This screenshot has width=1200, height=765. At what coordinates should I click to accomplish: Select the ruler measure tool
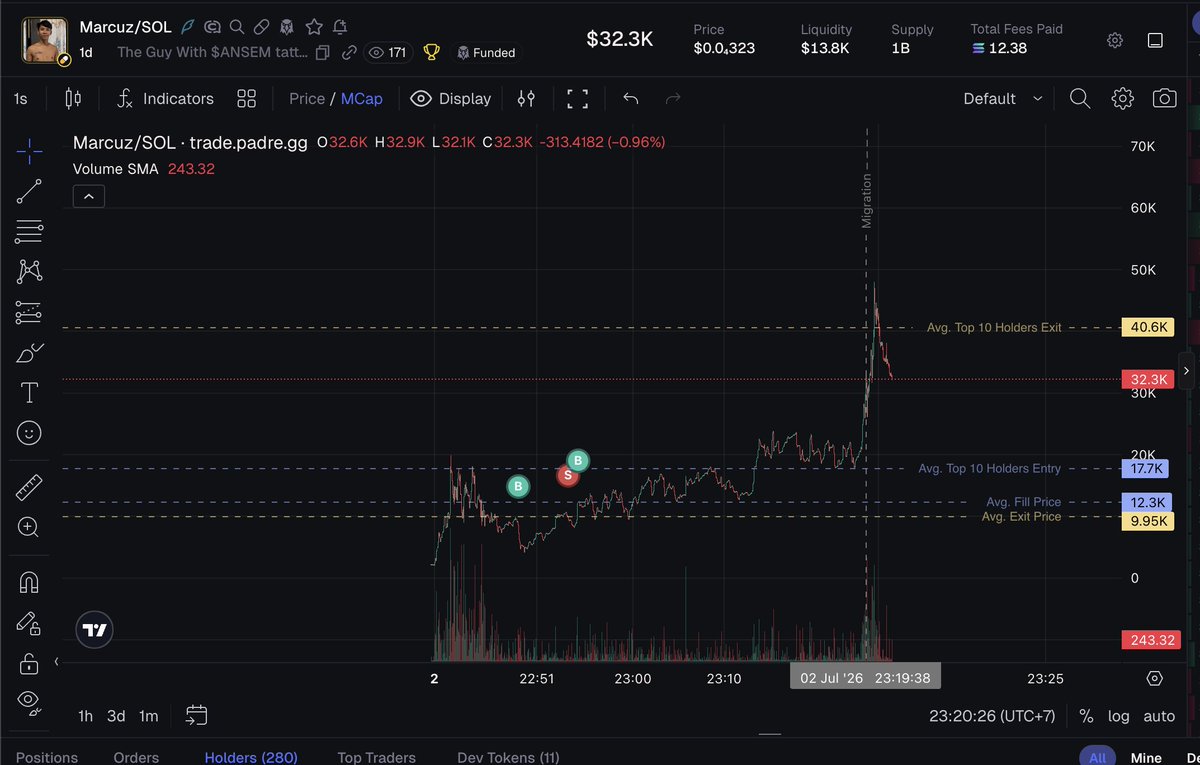(29, 487)
